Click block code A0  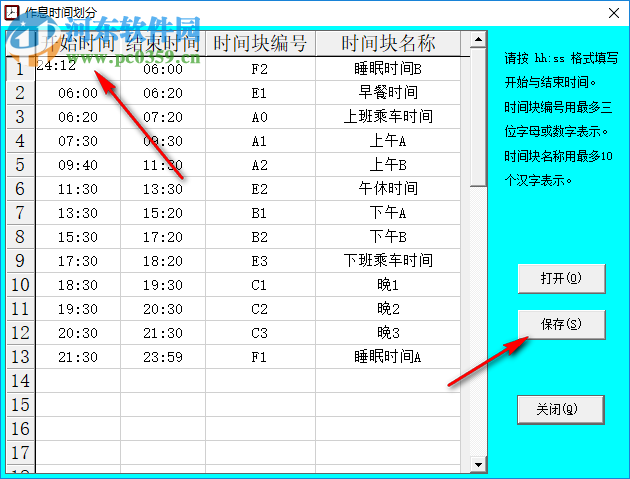260,117
